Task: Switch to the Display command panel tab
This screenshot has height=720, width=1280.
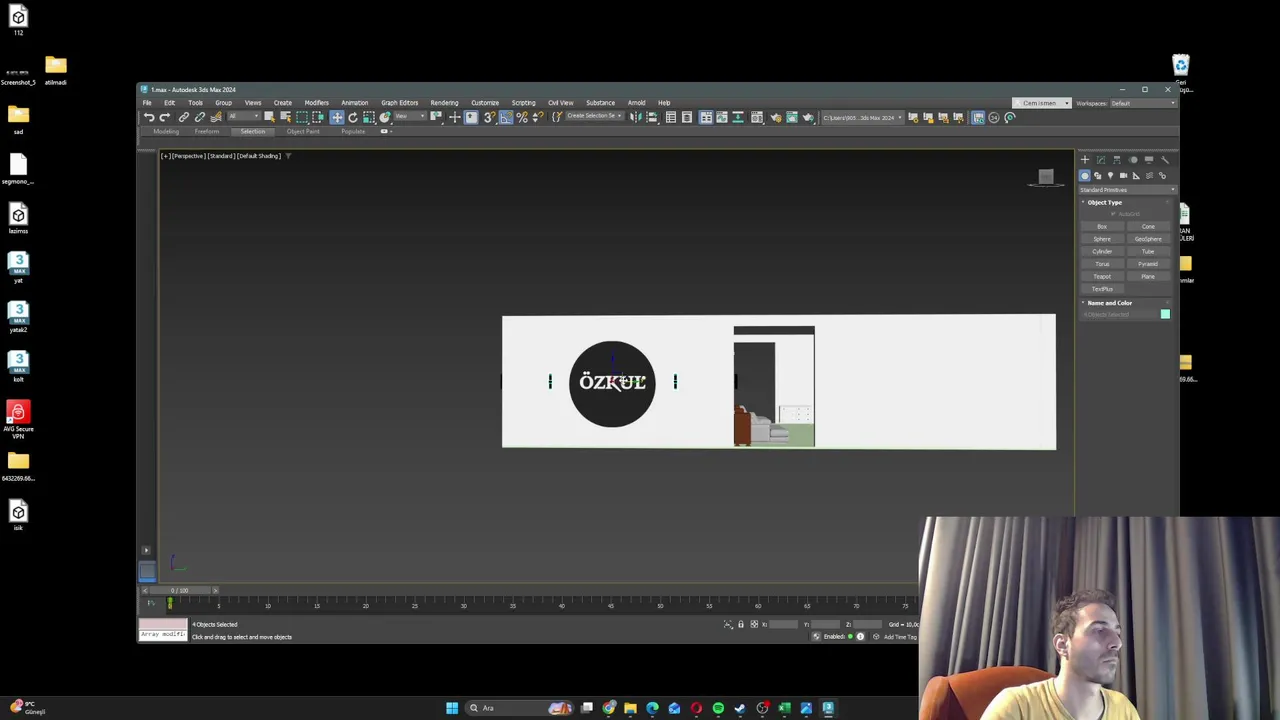Action: tap(1149, 159)
